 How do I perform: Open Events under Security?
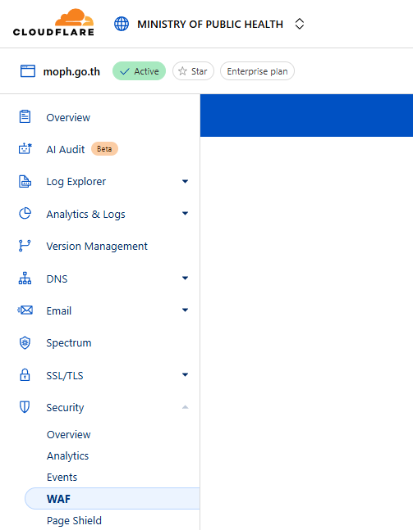click(x=62, y=477)
